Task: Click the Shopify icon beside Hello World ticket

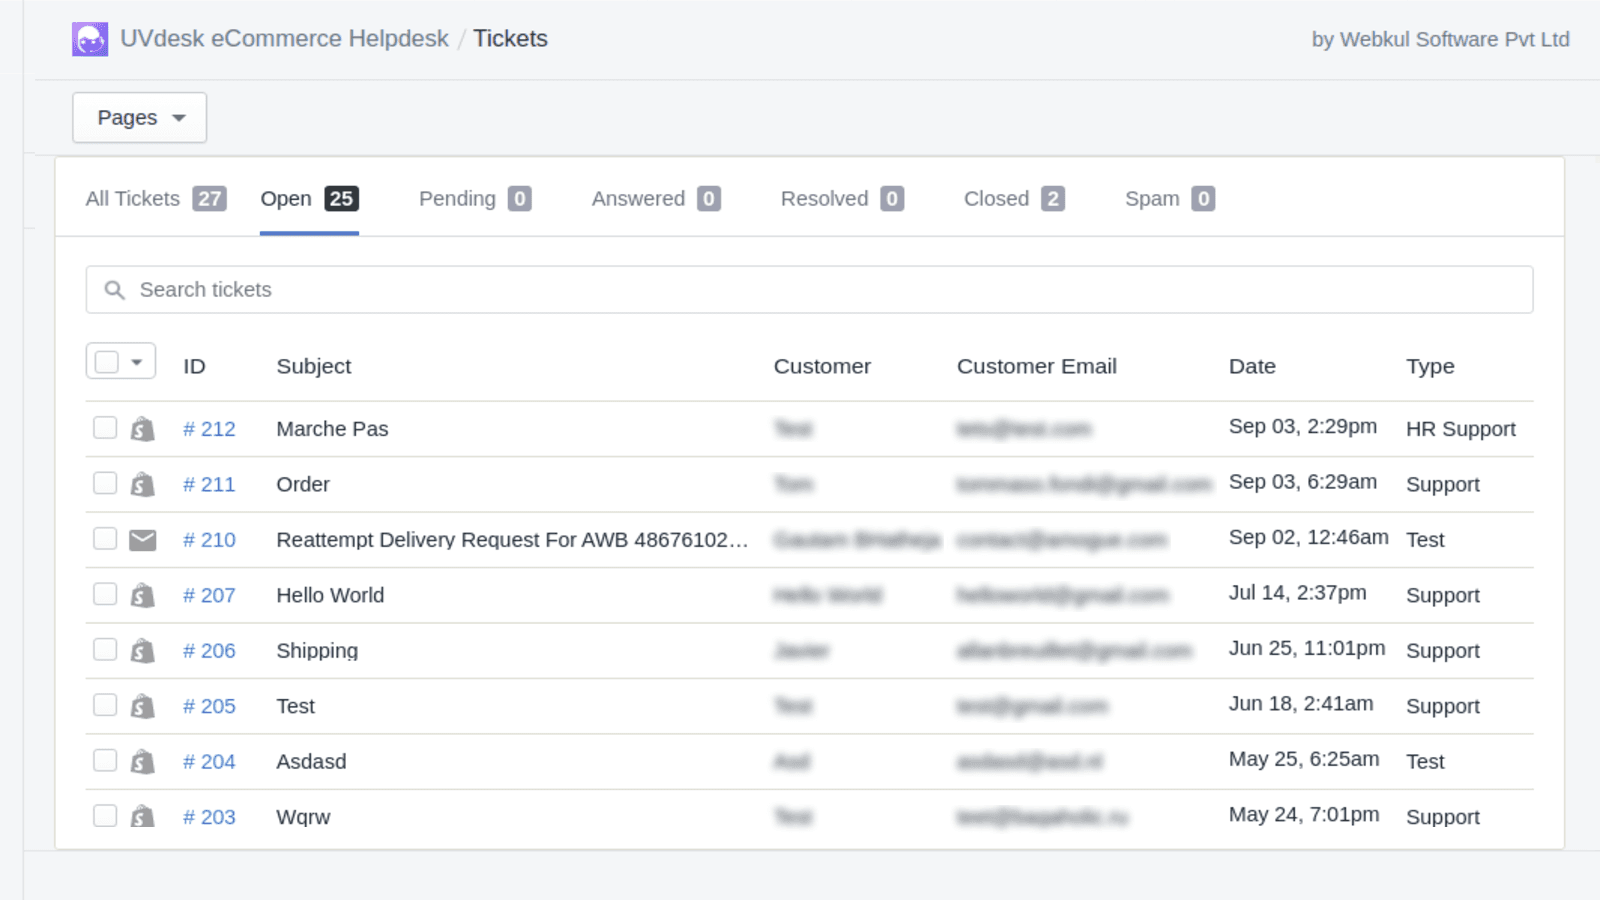Action: coord(142,593)
